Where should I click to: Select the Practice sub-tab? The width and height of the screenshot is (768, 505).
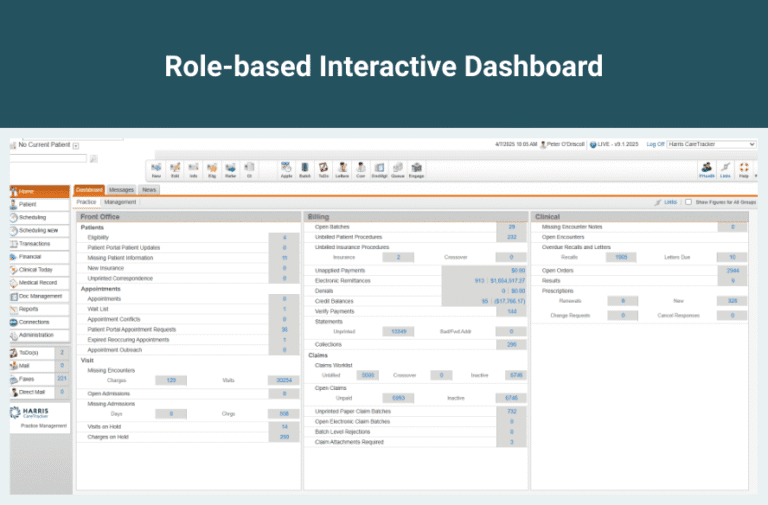tap(86, 202)
